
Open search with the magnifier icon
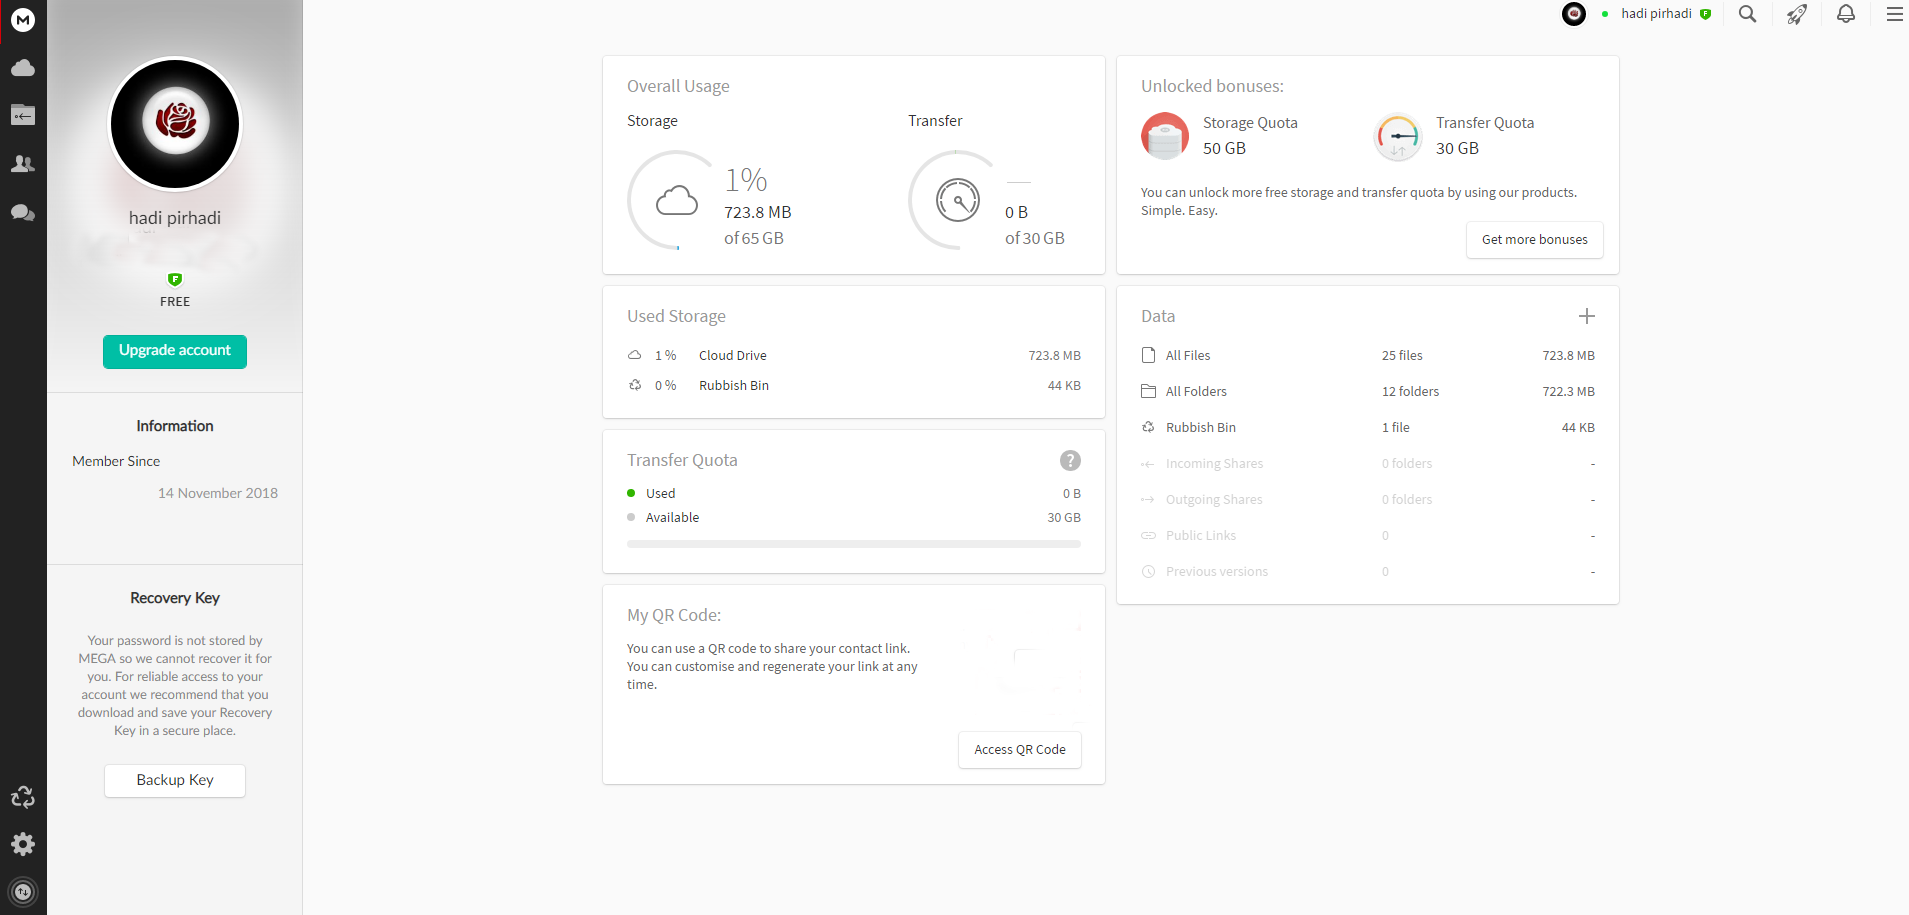coord(1748,14)
